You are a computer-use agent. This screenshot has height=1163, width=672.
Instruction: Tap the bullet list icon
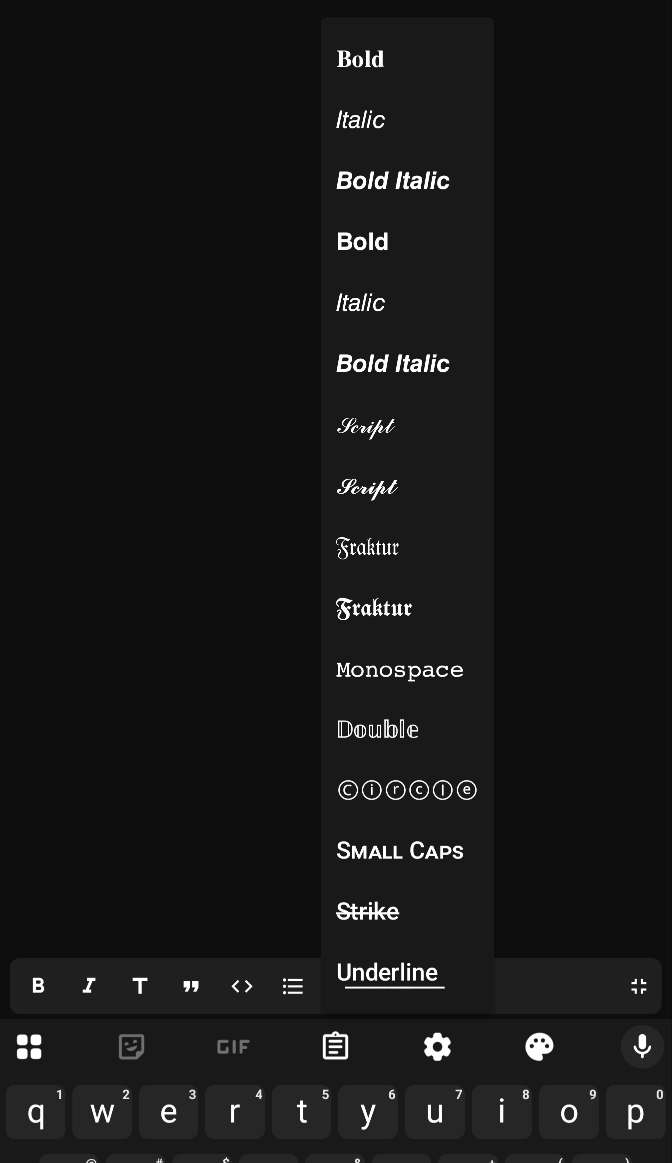coord(293,986)
